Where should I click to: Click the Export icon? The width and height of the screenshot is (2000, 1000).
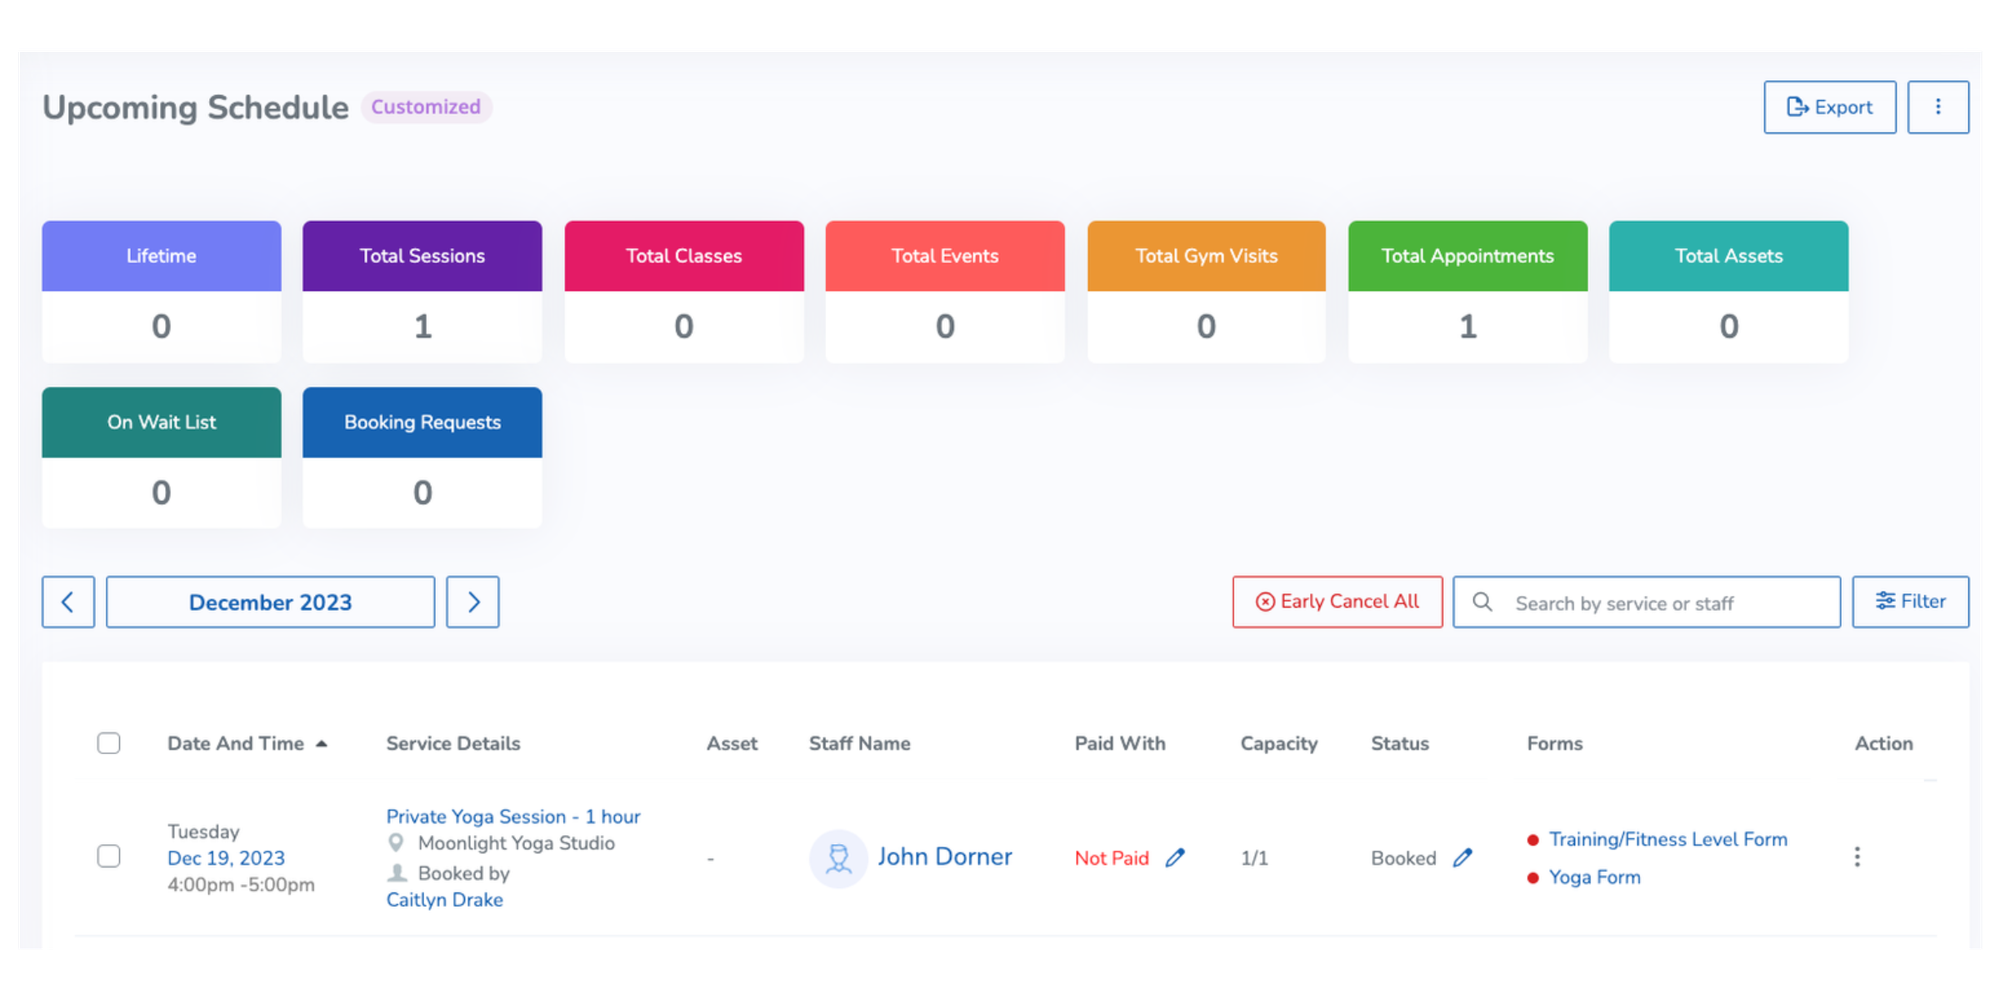coord(1799,107)
